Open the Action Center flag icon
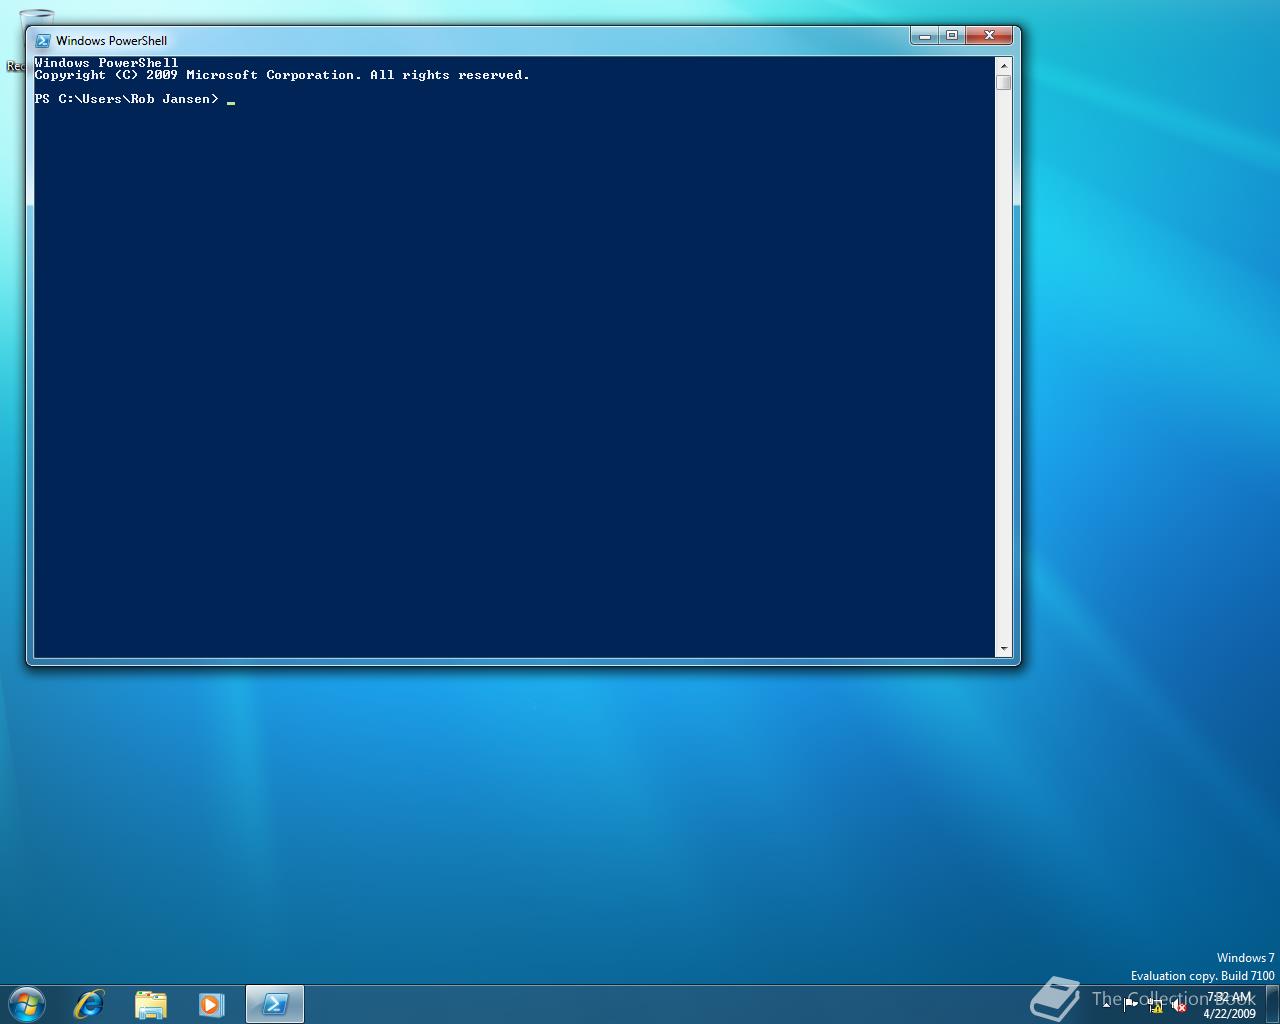The width and height of the screenshot is (1280, 1024). [x=1130, y=1005]
